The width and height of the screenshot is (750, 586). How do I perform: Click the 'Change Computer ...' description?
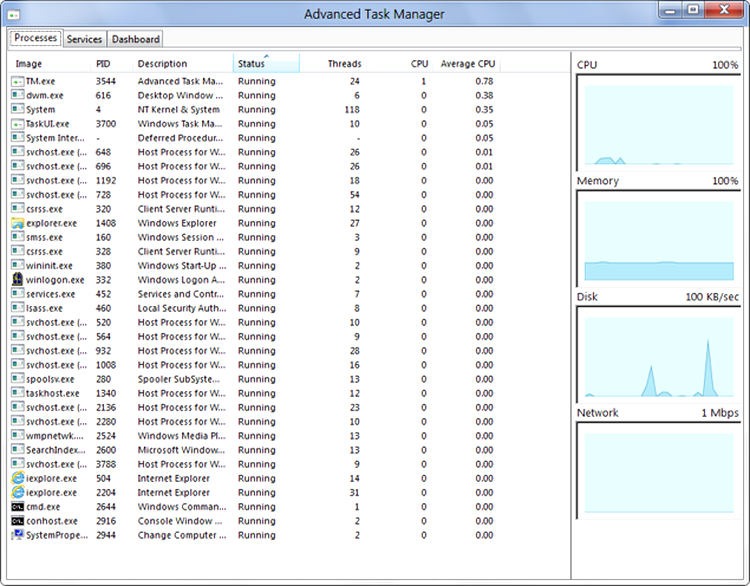click(182, 535)
